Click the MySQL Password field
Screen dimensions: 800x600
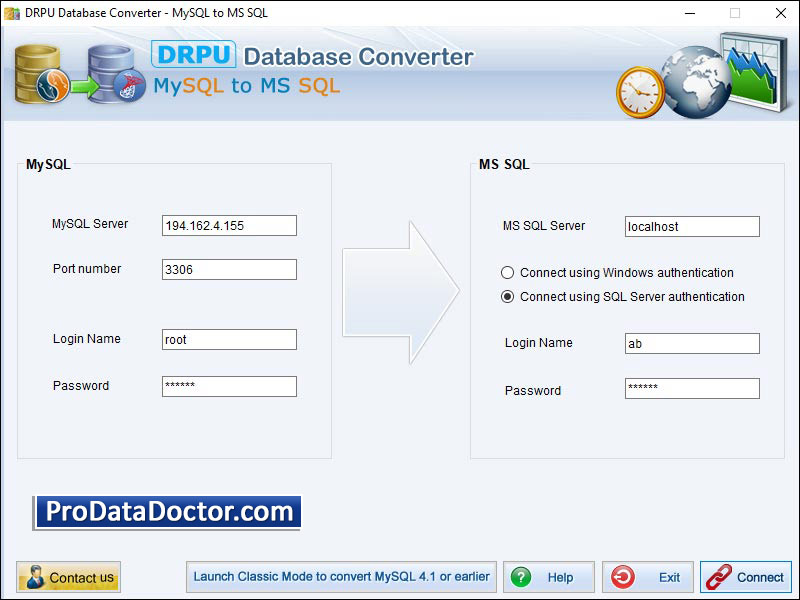[x=229, y=386]
